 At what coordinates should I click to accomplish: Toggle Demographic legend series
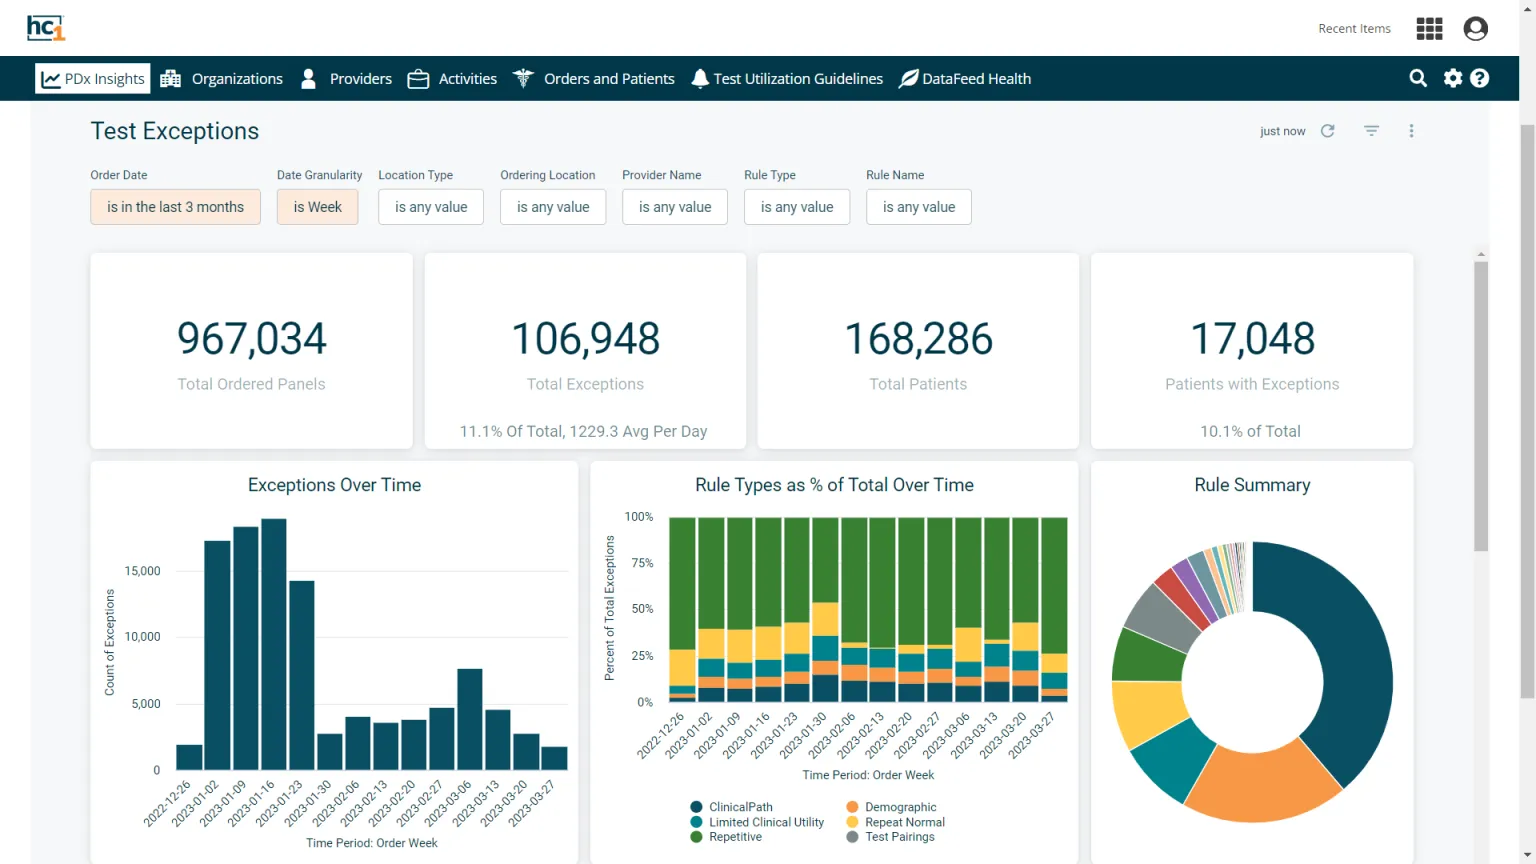click(x=900, y=807)
